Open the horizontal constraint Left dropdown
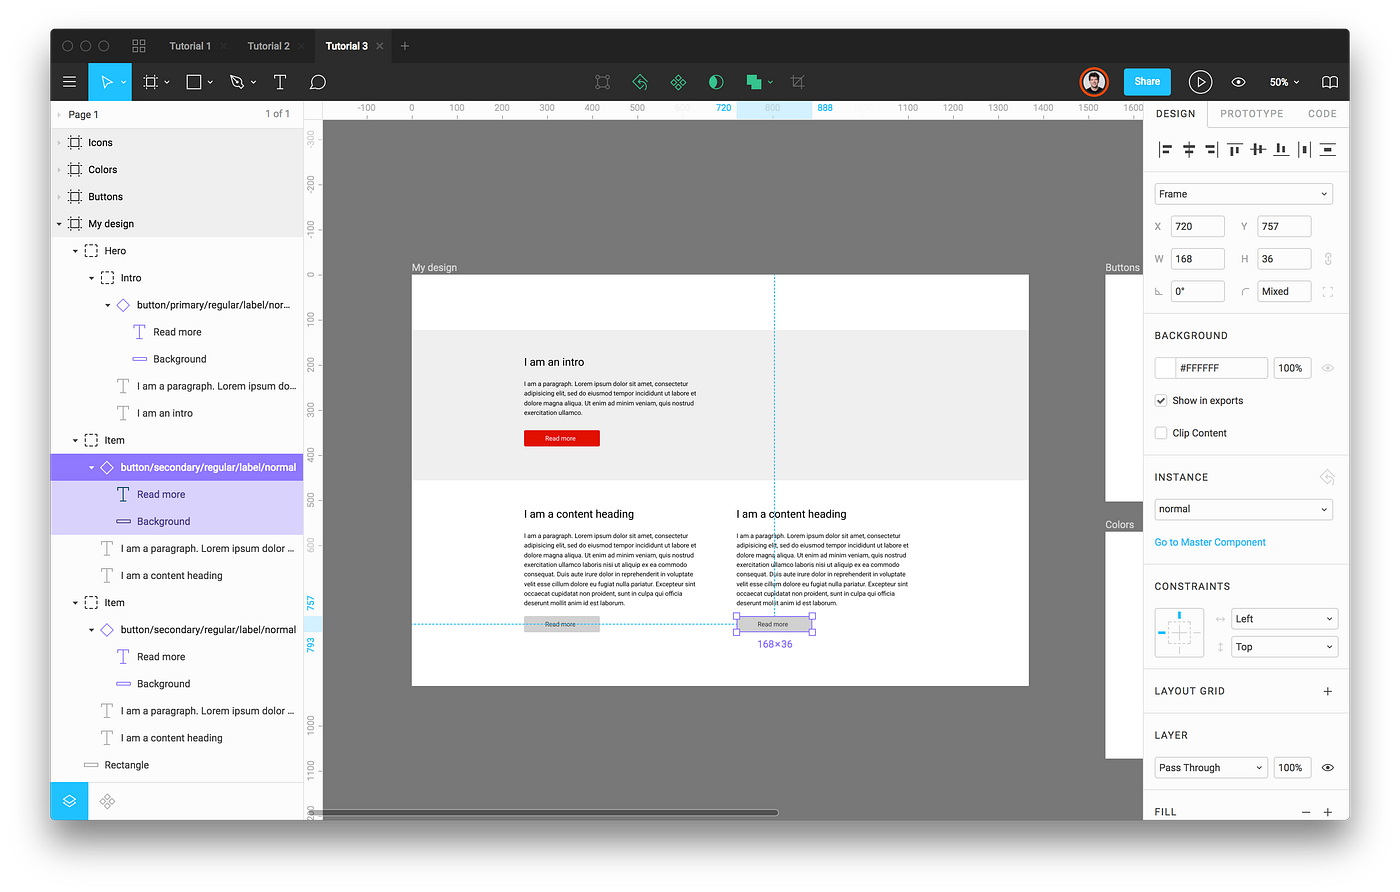Screen dimensions: 1400x892 pyautogui.click(x=1284, y=619)
